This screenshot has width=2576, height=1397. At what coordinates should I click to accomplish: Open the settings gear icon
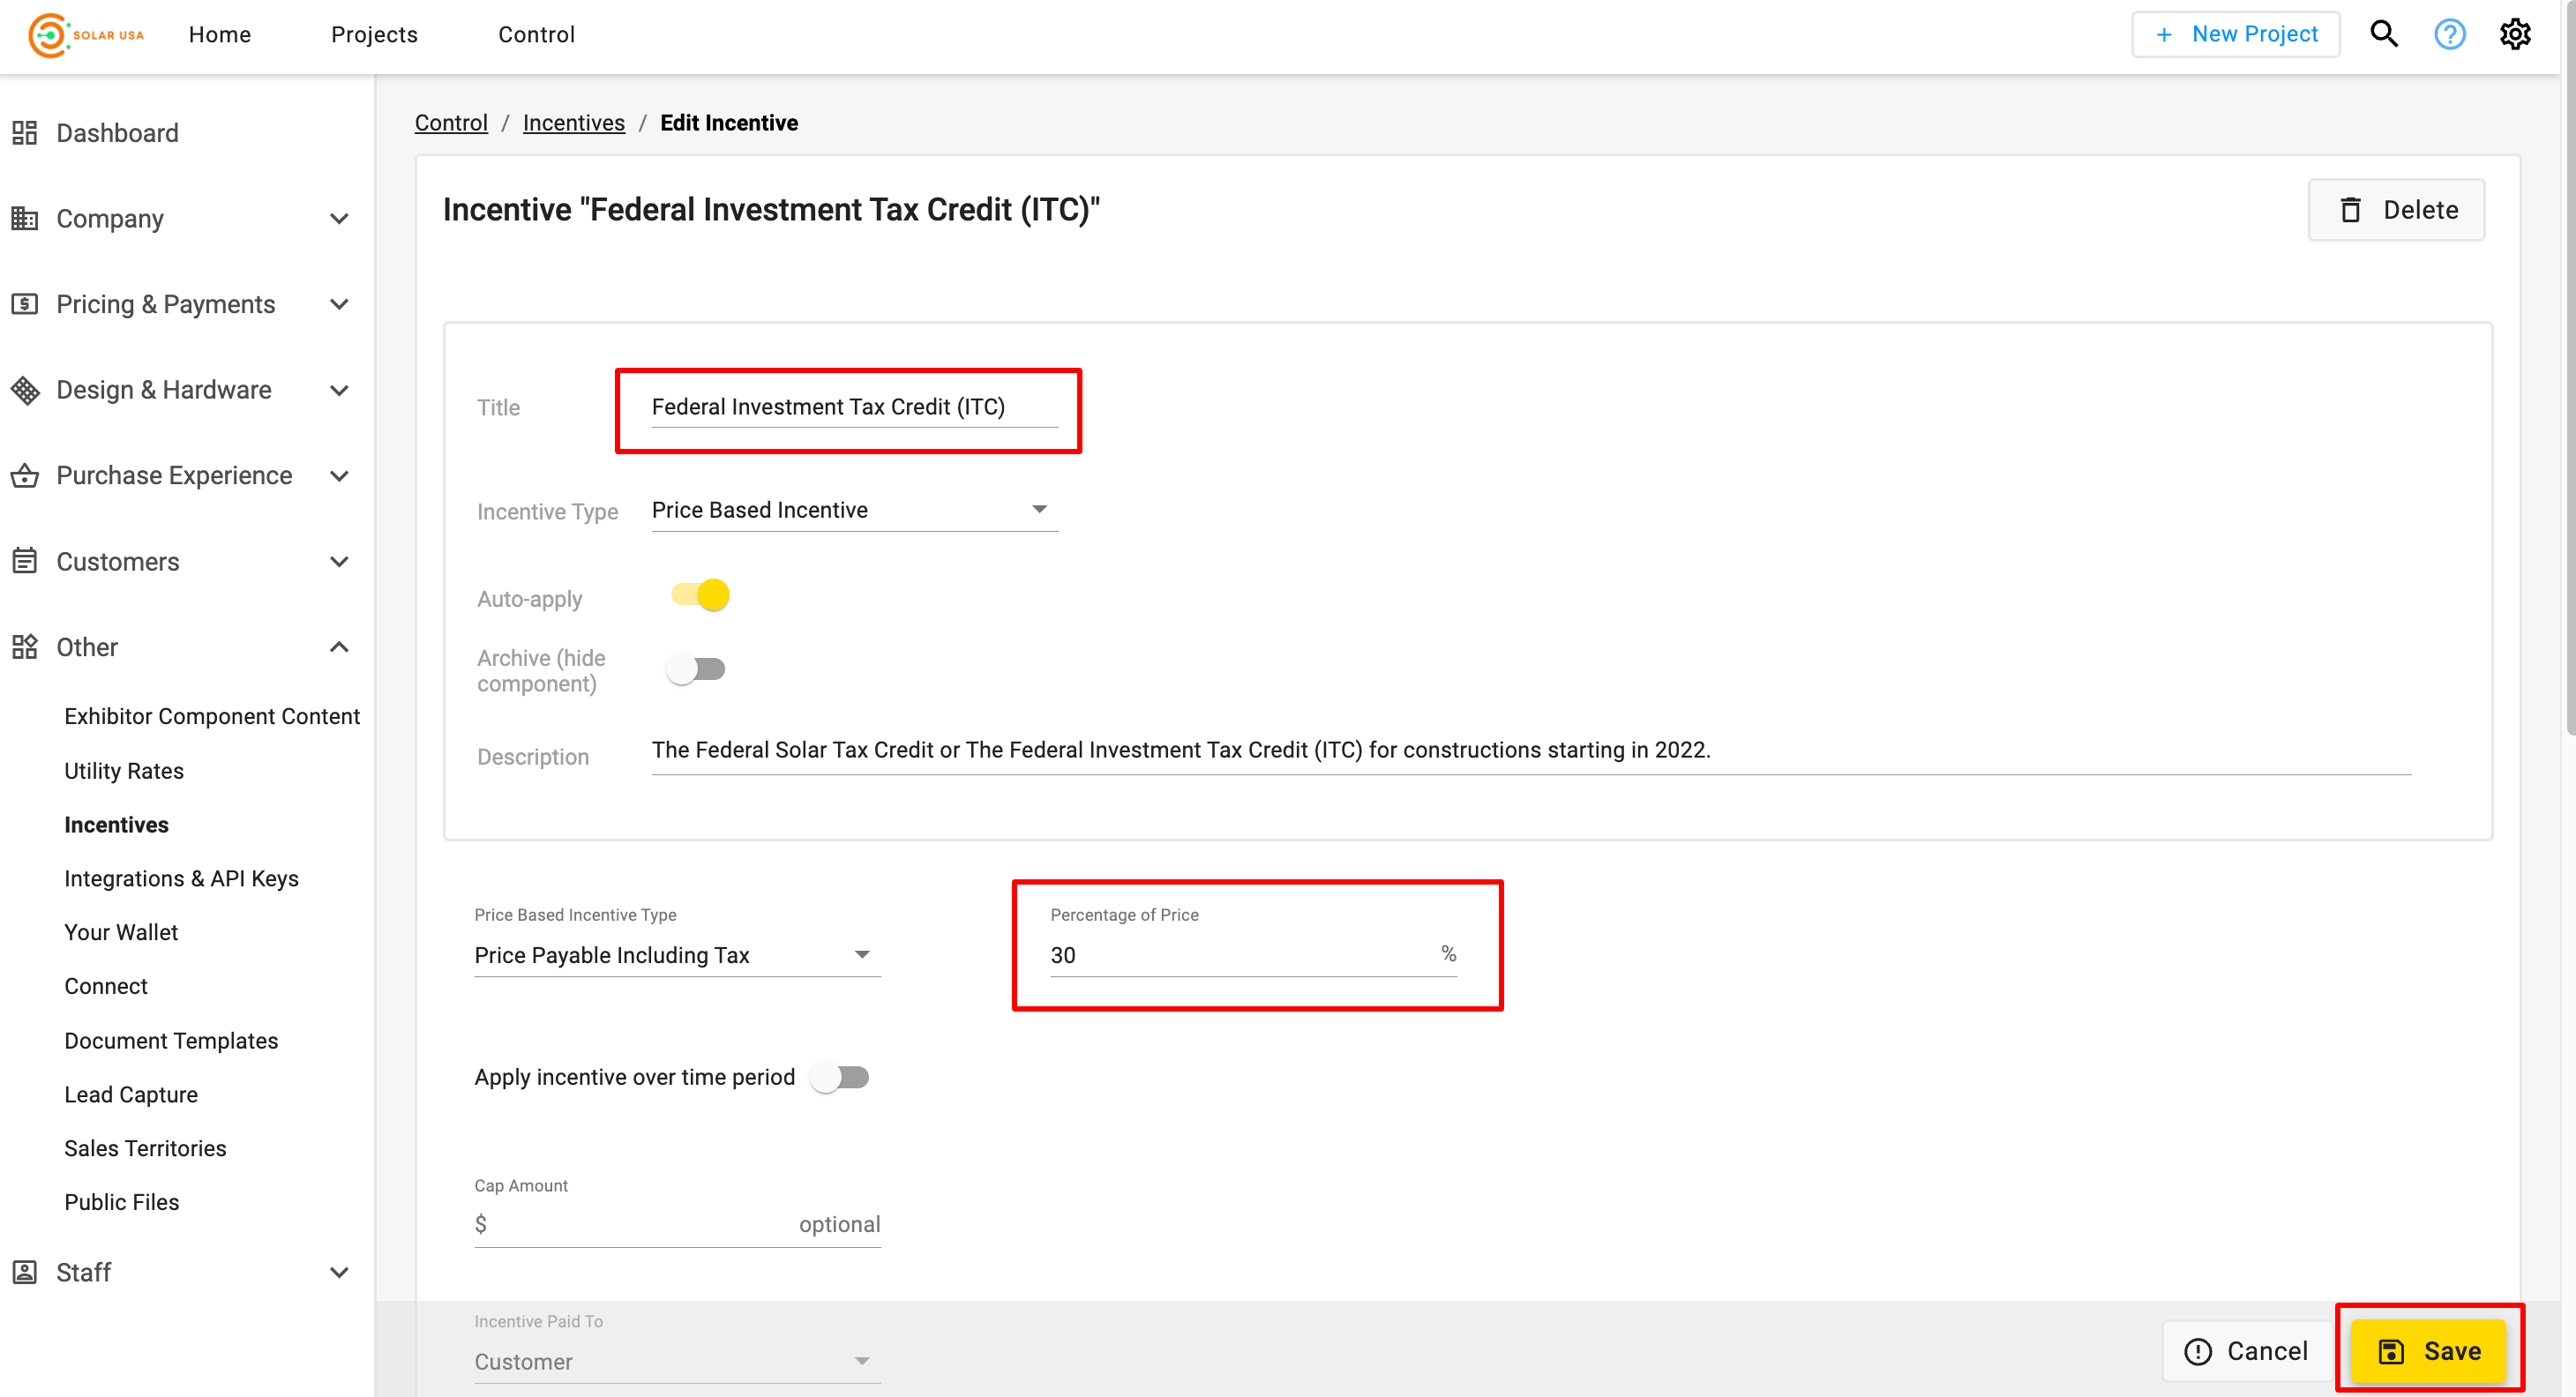[x=2515, y=34]
